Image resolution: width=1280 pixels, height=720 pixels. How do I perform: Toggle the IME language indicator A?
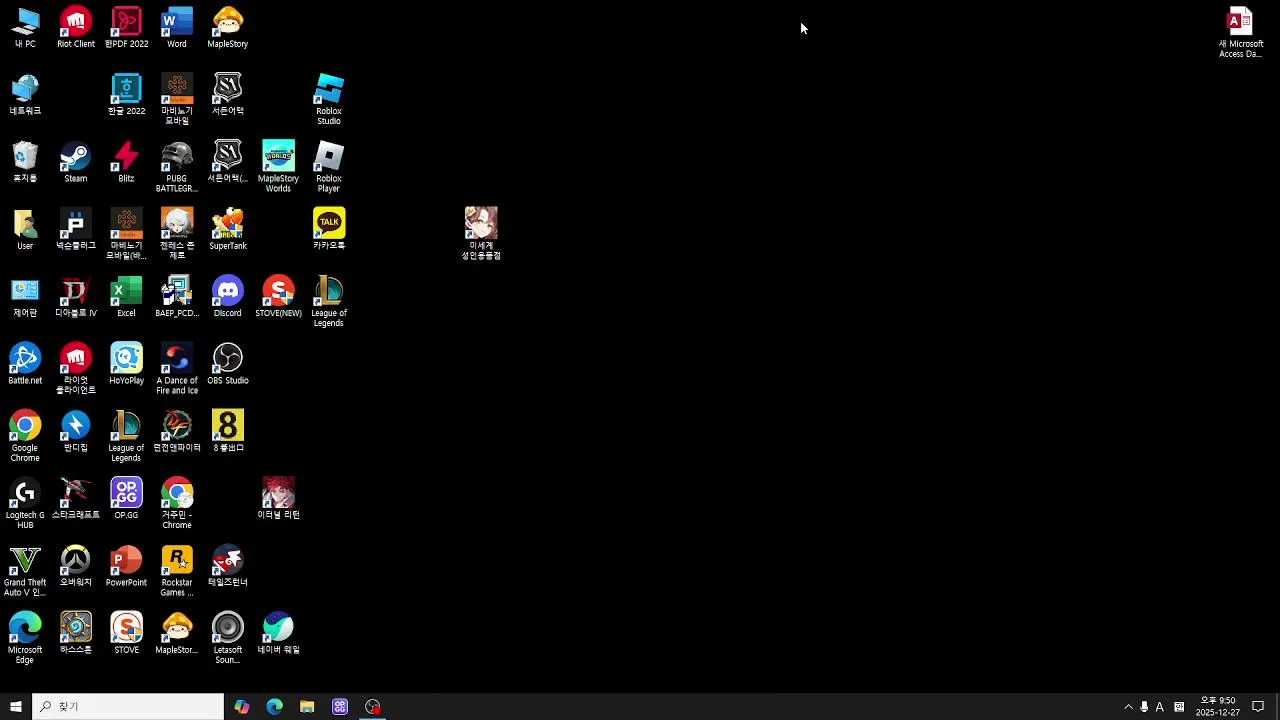(x=1160, y=707)
